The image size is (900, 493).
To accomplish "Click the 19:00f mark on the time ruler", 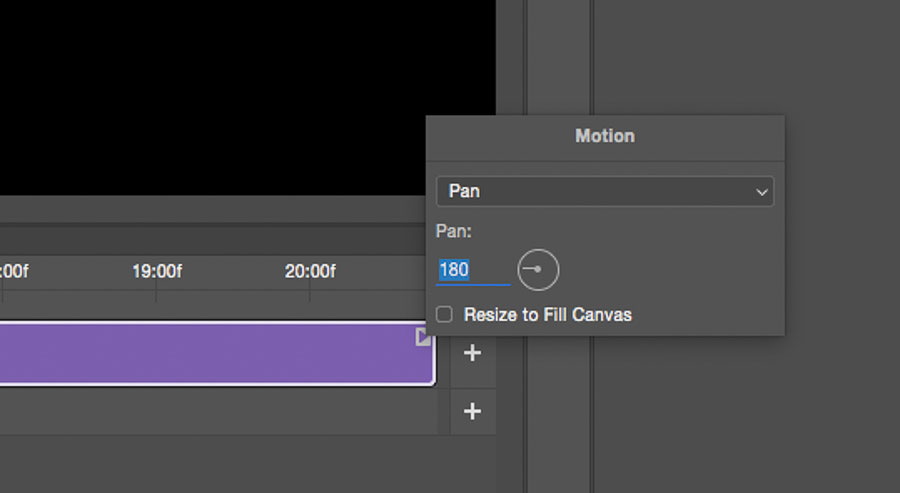I will 157,271.
